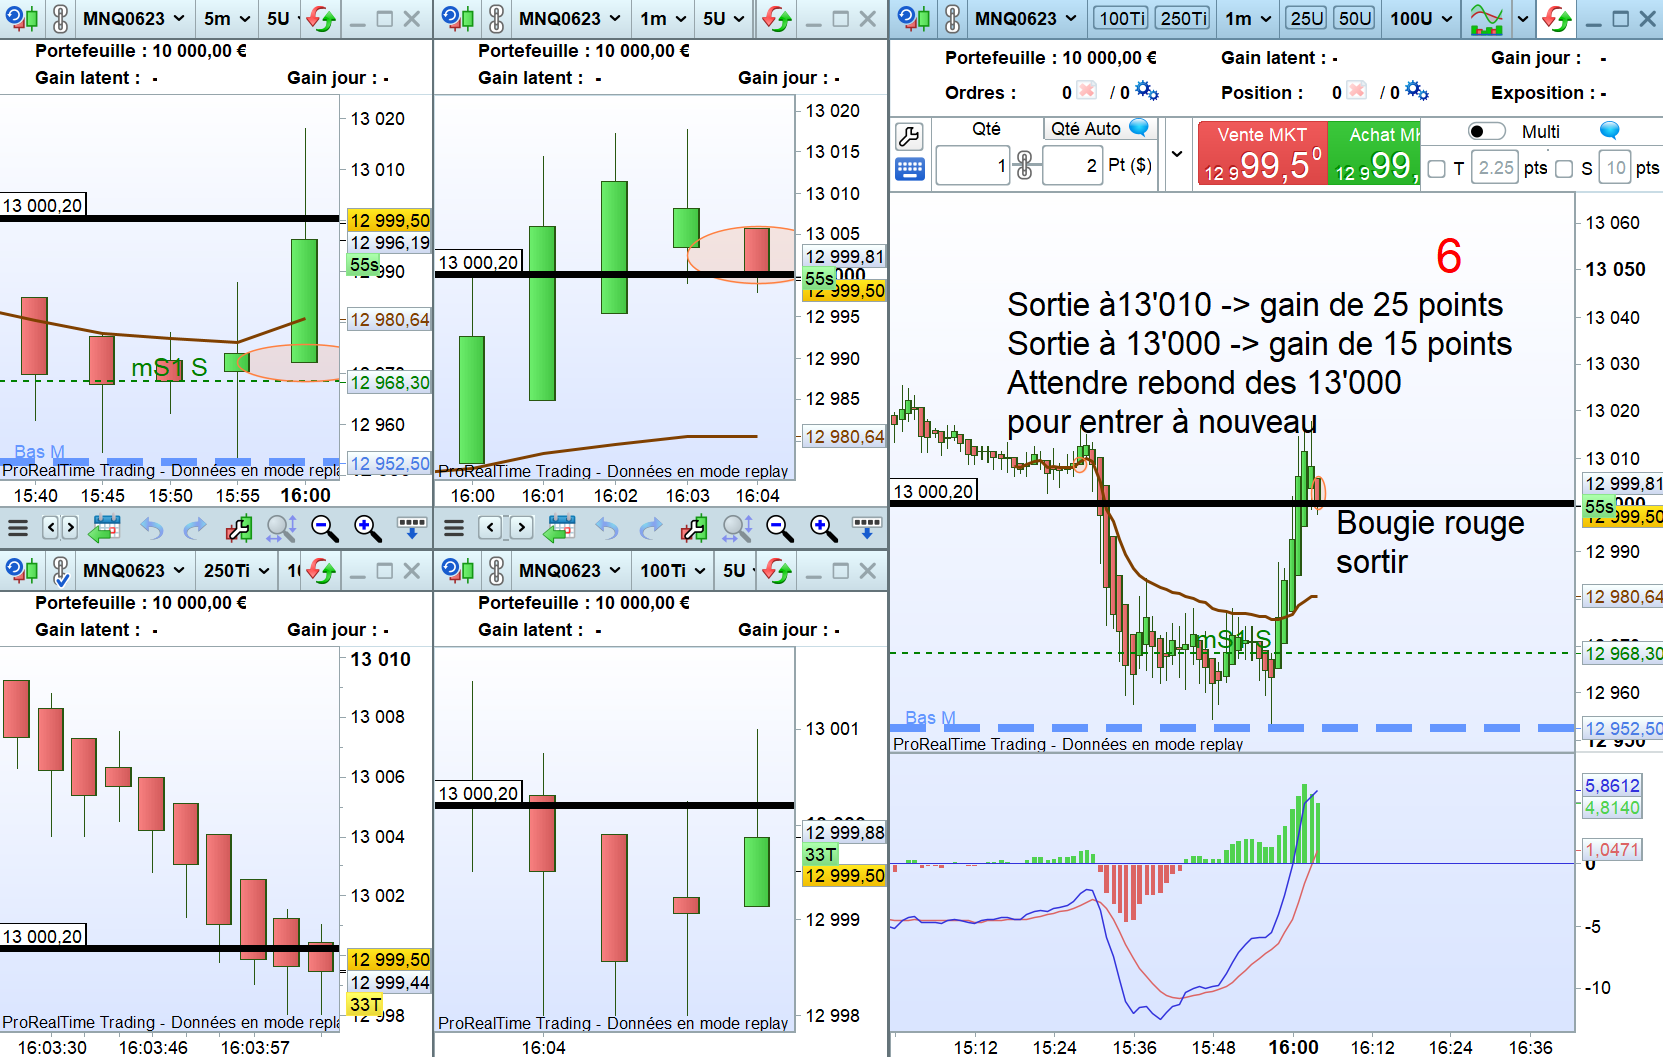Open the Position gear settings icon
This screenshot has width=1663, height=1057.
[1417, 92]
